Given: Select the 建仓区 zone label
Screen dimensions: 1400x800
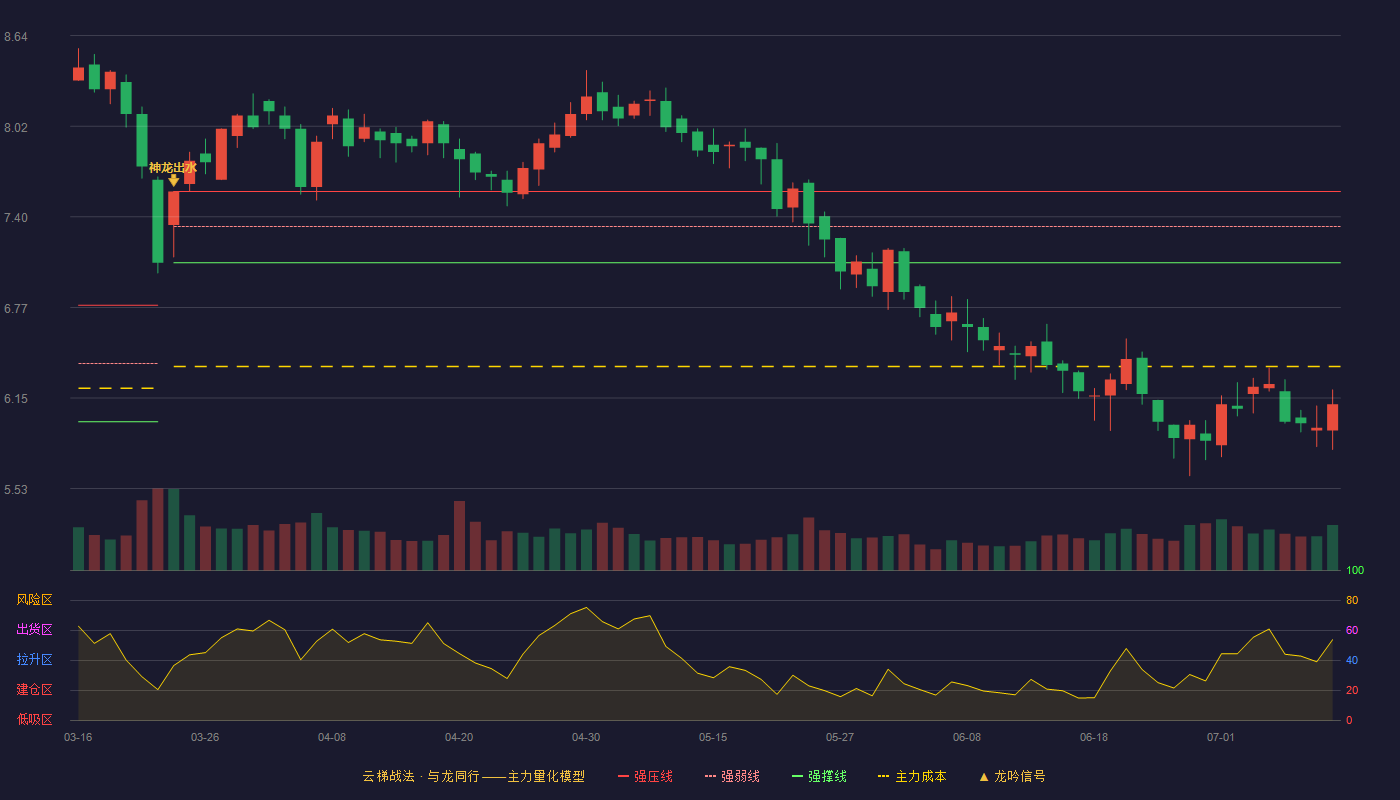Looking at the screenshot, I should tap(34, 690).
